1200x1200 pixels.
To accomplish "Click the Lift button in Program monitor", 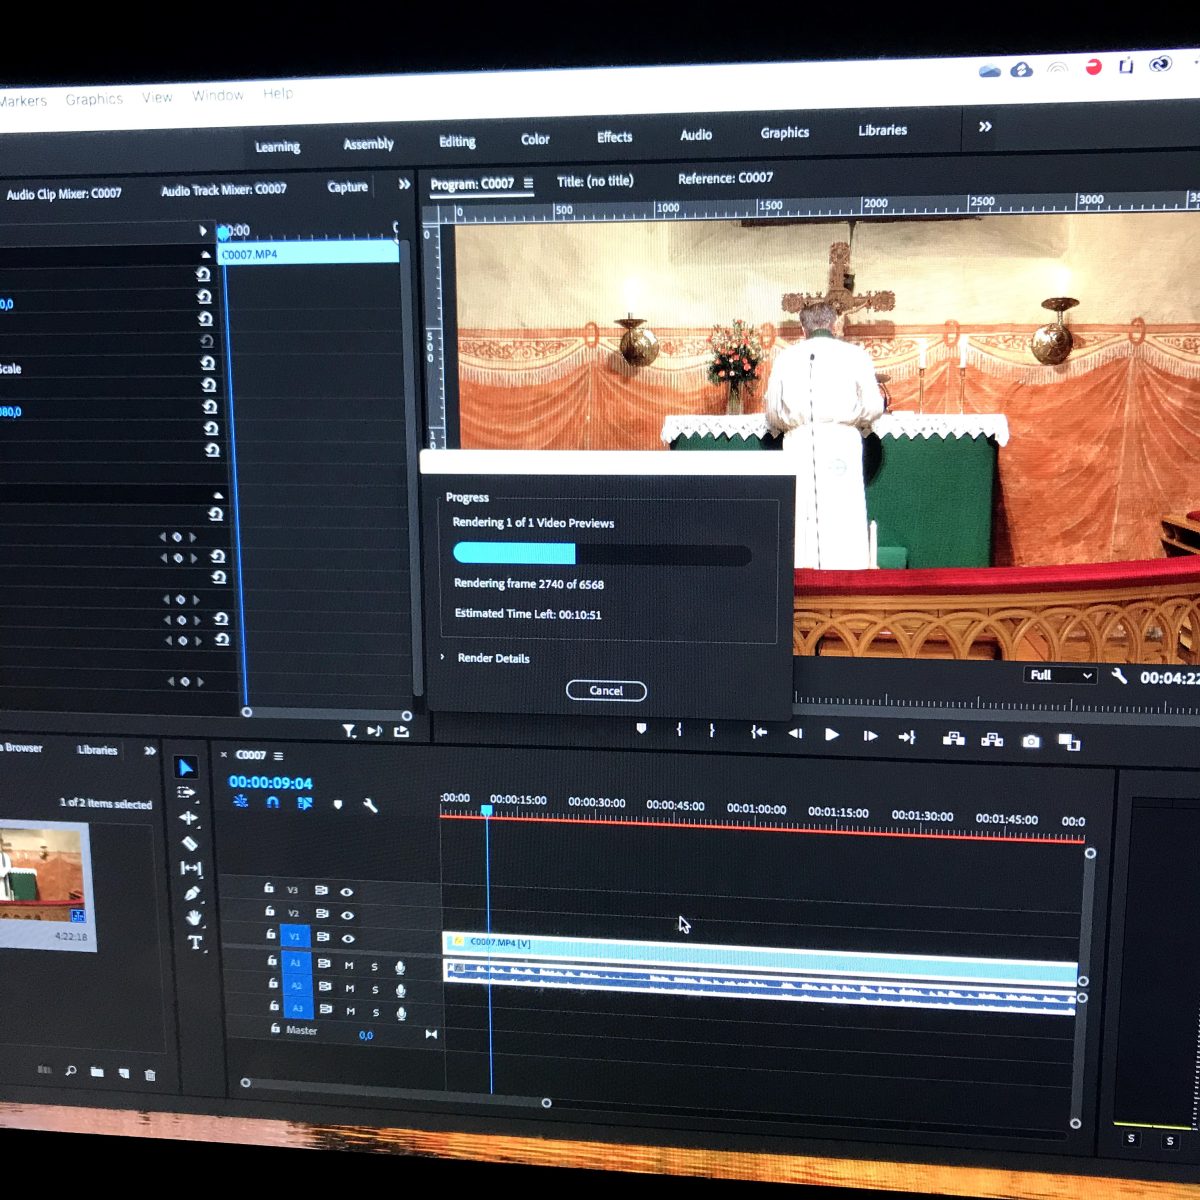I will (x=953, y=739).
